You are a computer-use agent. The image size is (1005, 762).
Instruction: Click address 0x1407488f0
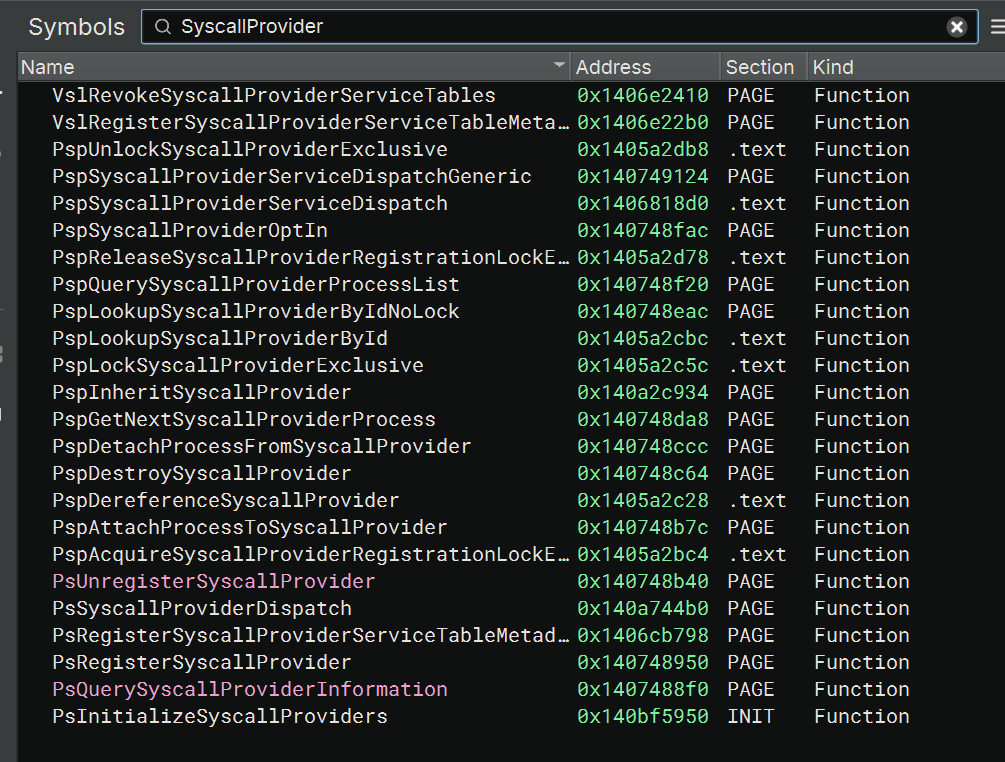coord(643,689)
